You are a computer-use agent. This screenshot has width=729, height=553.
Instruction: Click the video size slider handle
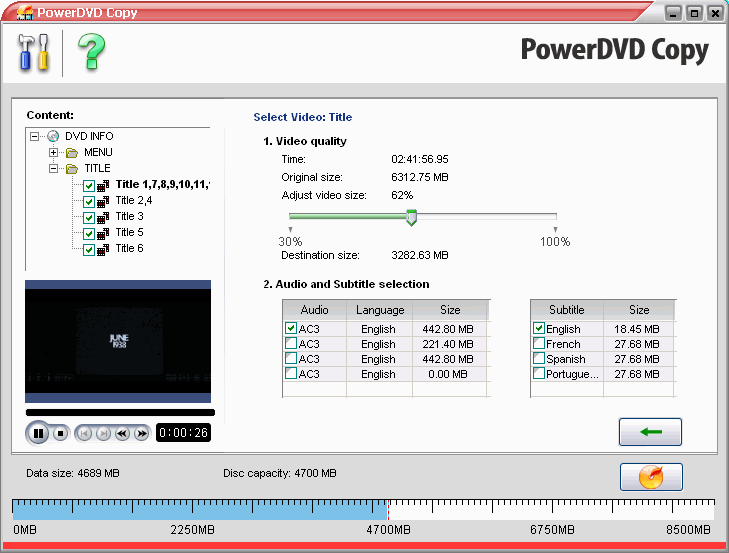coord(411,217)
